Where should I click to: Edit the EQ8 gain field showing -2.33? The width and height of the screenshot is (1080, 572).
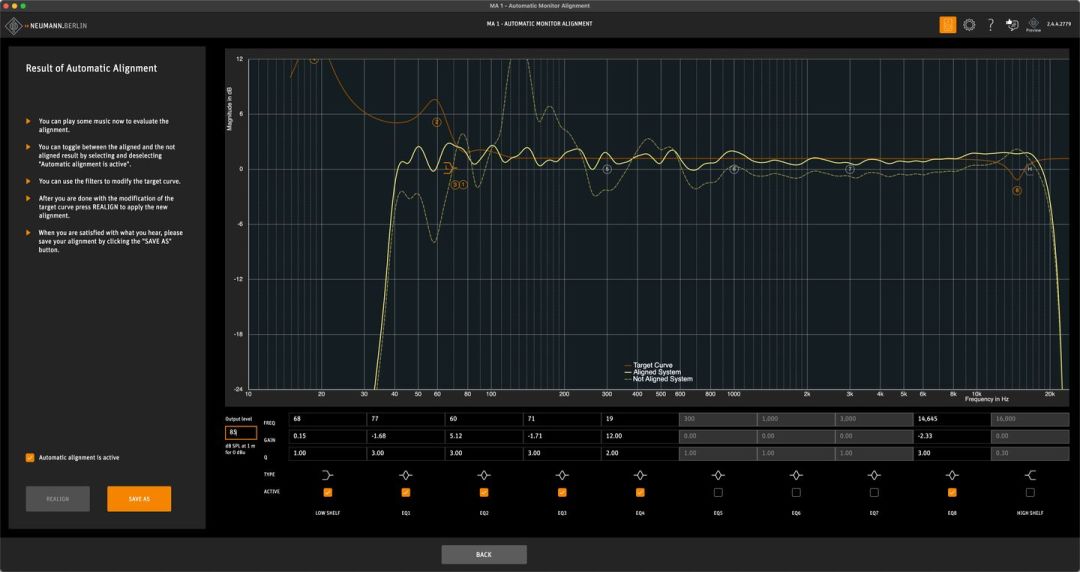pos(952,436)
